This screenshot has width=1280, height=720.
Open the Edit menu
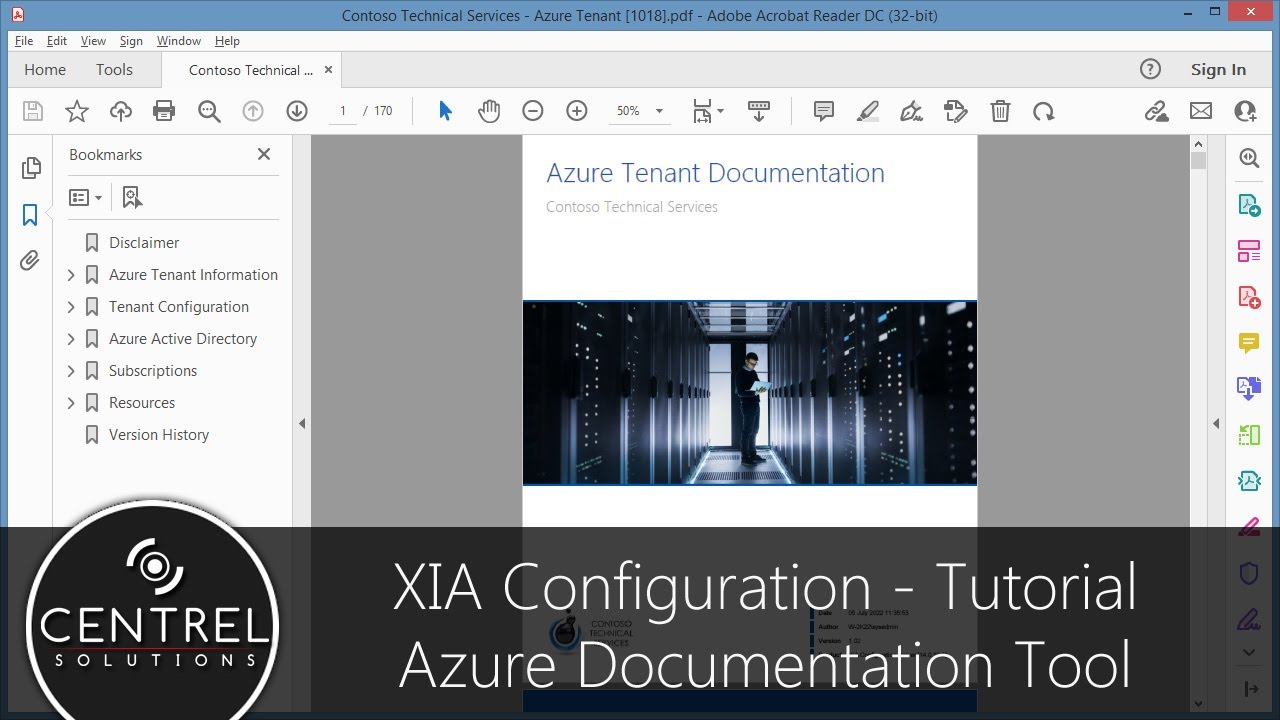57,41
